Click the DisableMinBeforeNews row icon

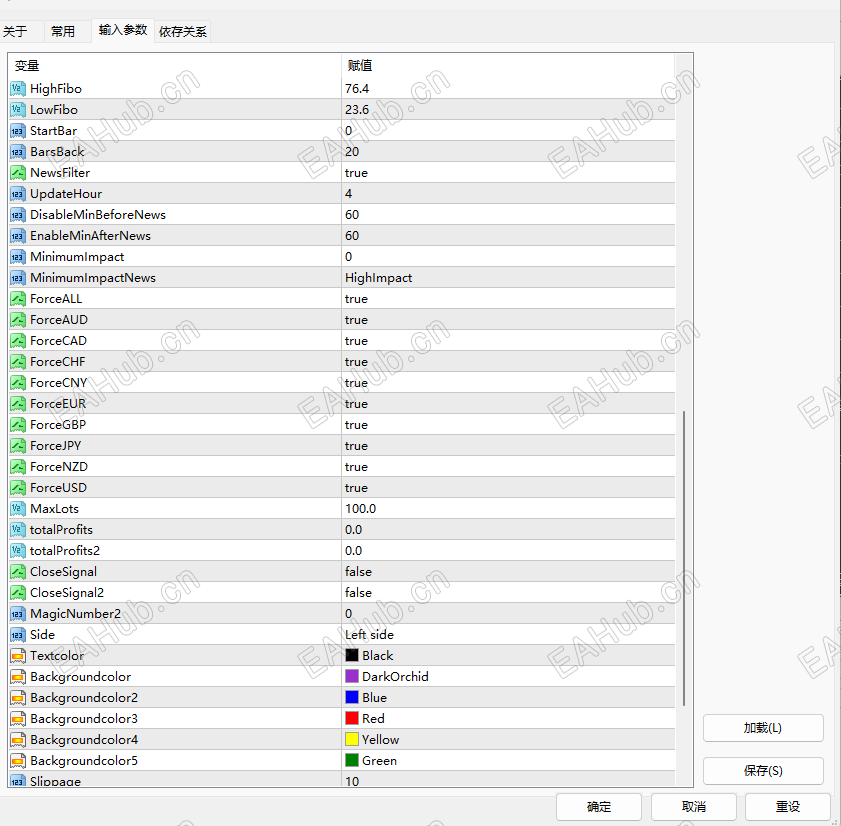(x=18, y=215)
